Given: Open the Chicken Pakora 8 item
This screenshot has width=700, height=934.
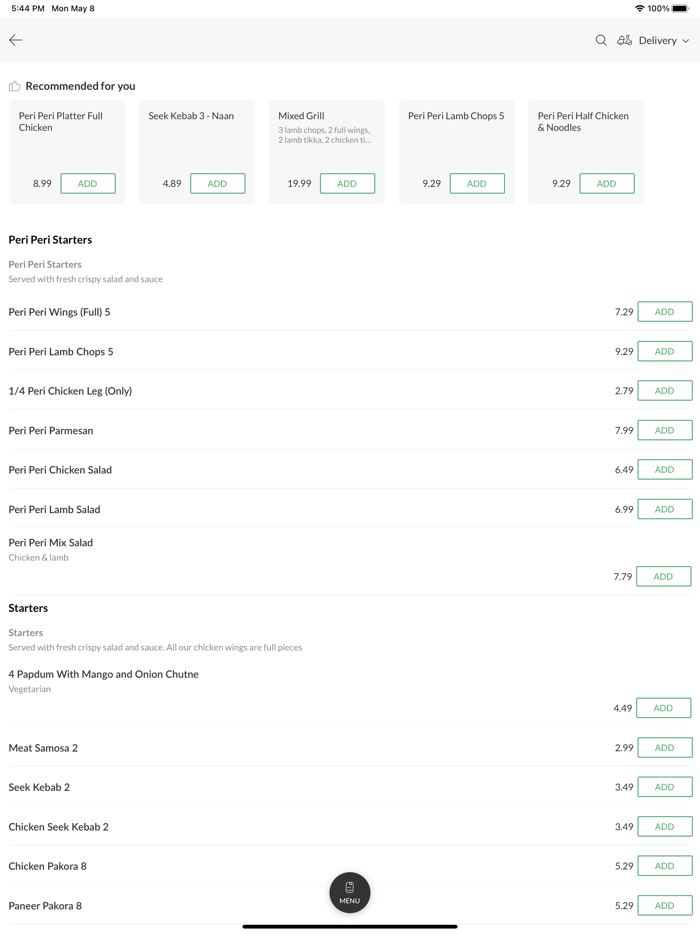Looking at the screenshot, I should pos(48,866).
